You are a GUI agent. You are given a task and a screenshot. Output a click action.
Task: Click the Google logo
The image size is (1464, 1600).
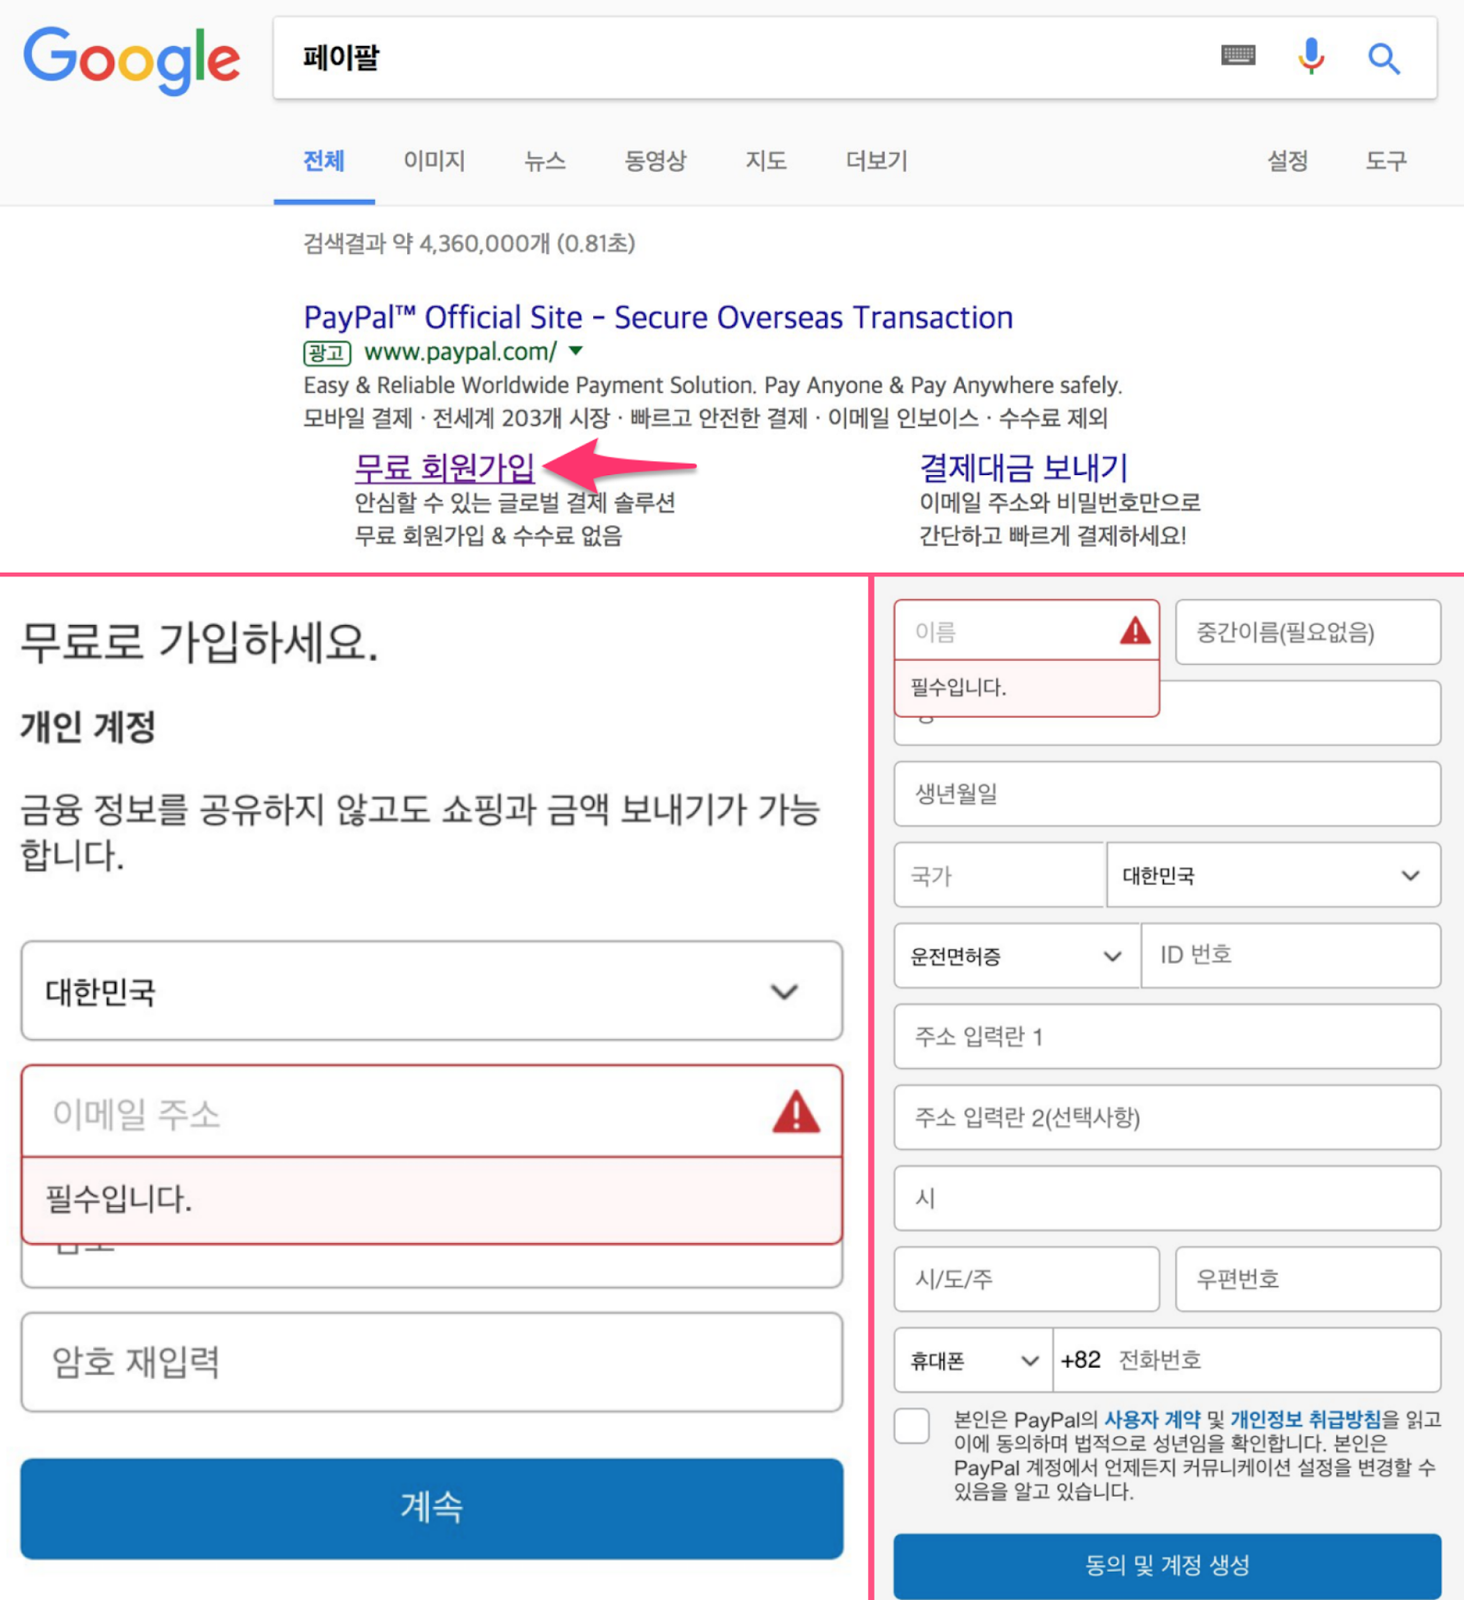click(132, 59)
